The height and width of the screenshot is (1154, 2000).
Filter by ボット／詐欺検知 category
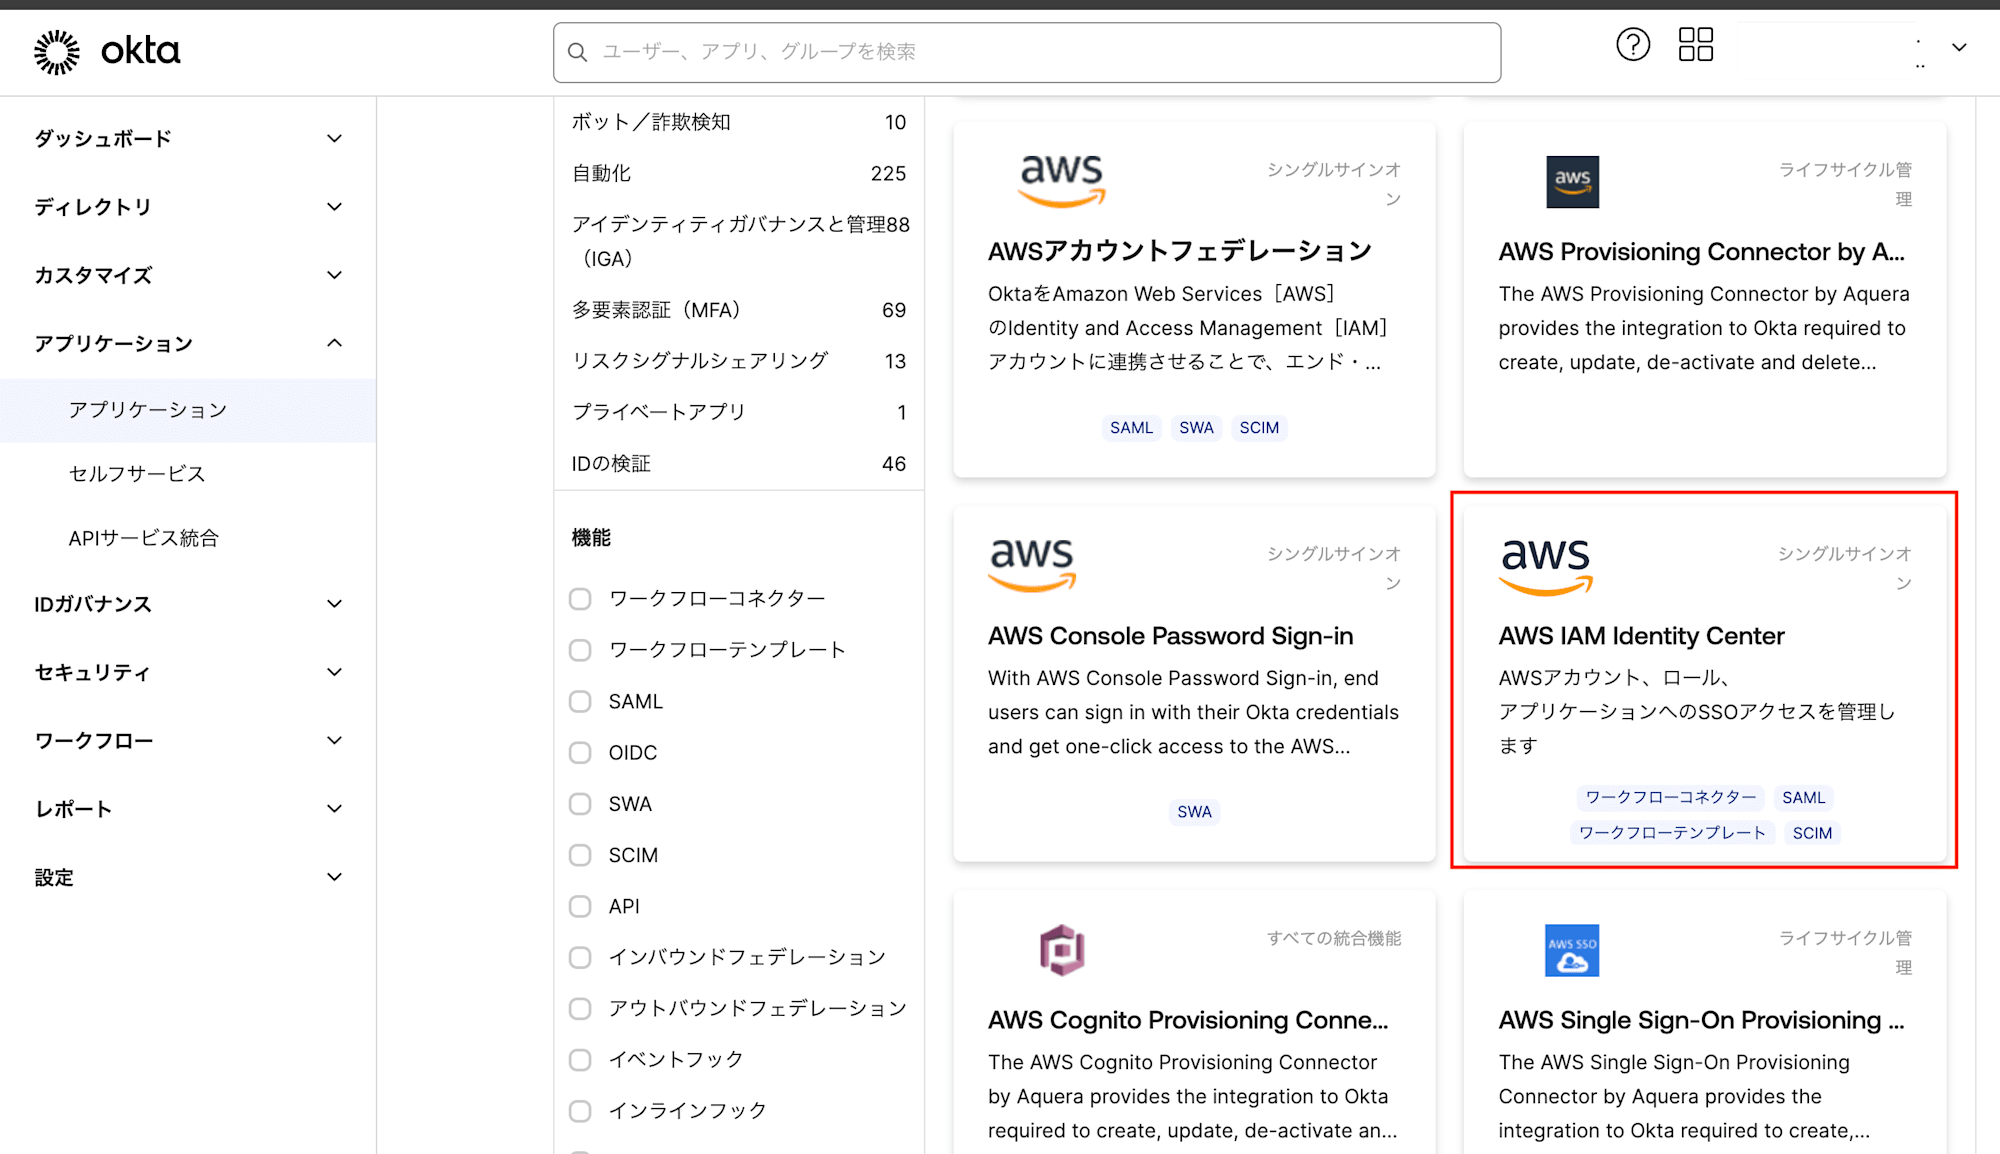739,122
